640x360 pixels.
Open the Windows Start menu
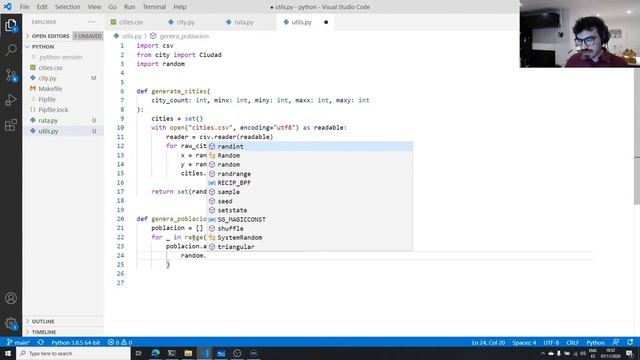coord(8,353)
